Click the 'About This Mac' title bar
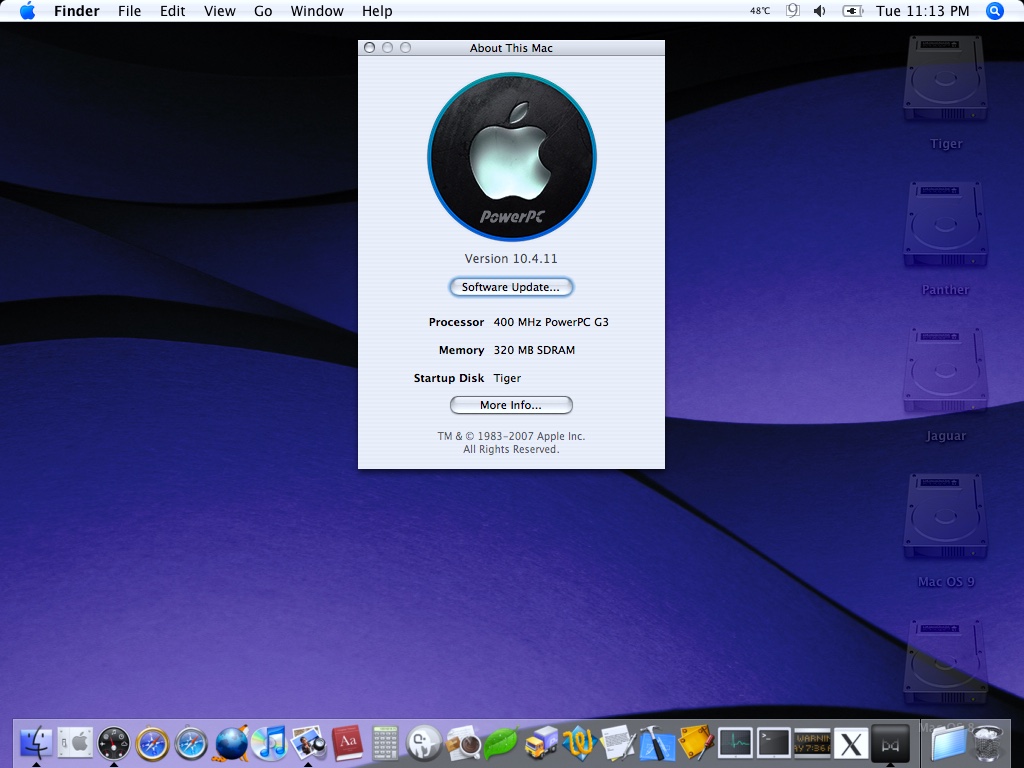Viewport: 1024px width, 768px height. [x=511, y=48]
